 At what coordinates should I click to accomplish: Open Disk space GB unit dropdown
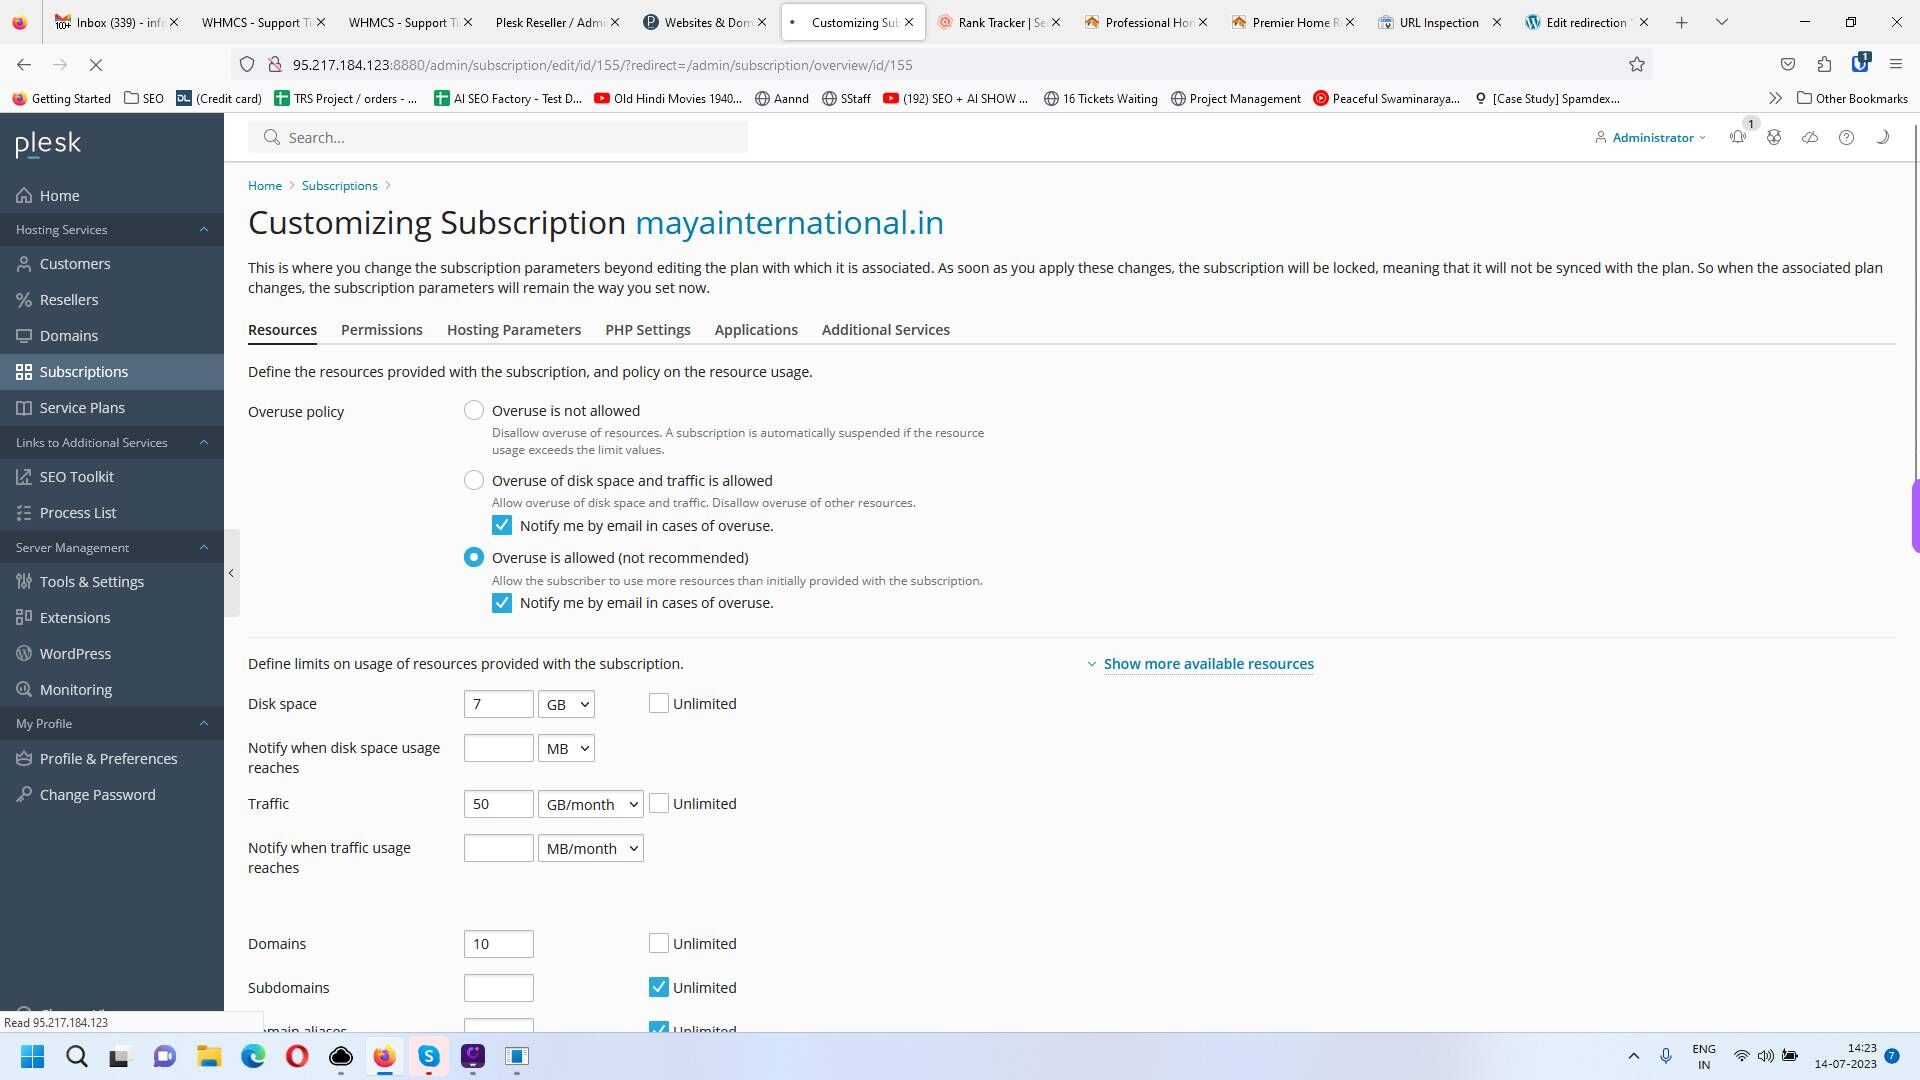[x=566, y=705]
